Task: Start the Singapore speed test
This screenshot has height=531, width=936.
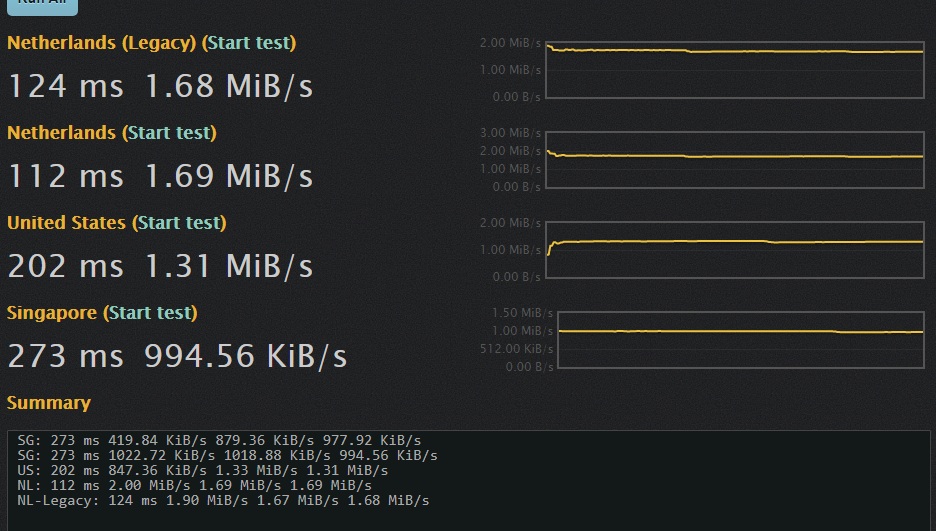Action: [150, 313]
